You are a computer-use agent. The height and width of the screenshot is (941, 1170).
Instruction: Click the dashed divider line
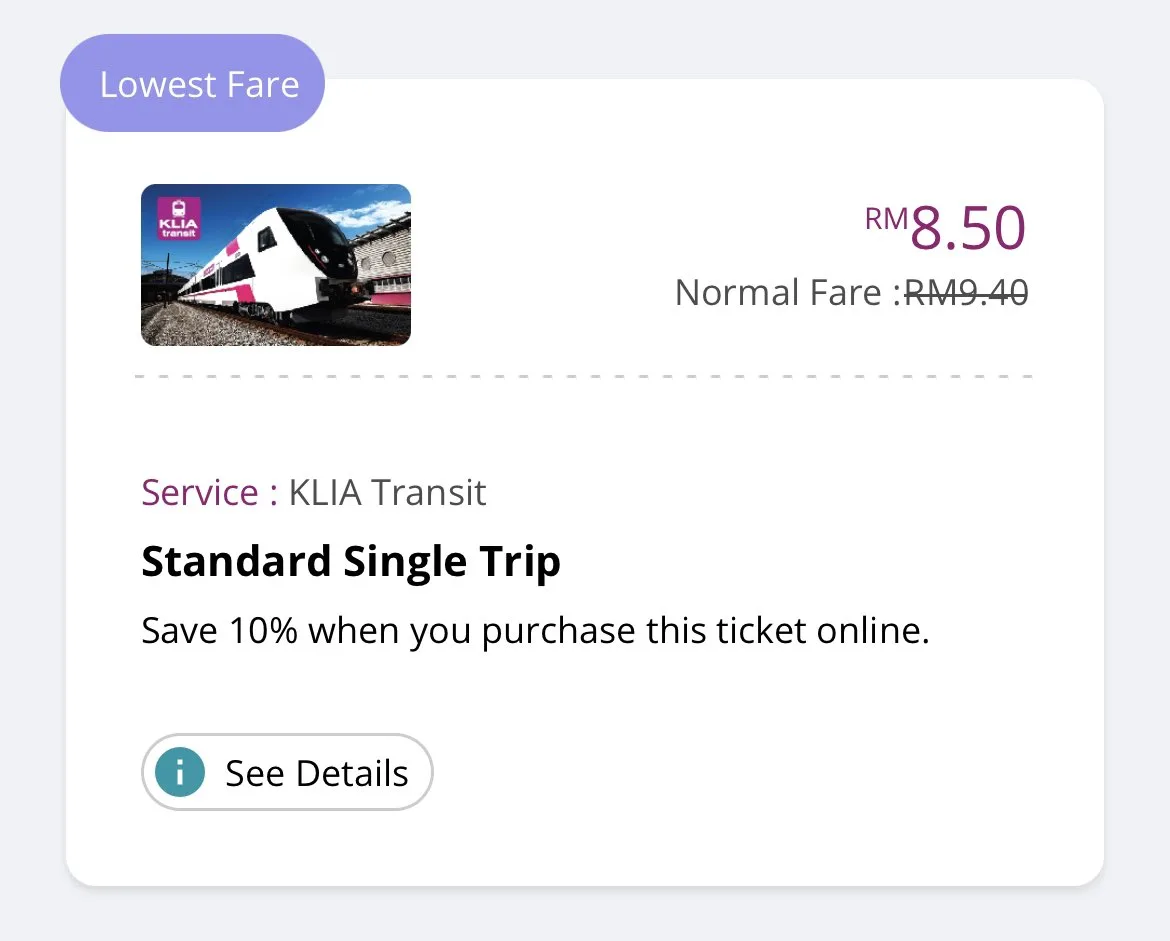[584, 377]
